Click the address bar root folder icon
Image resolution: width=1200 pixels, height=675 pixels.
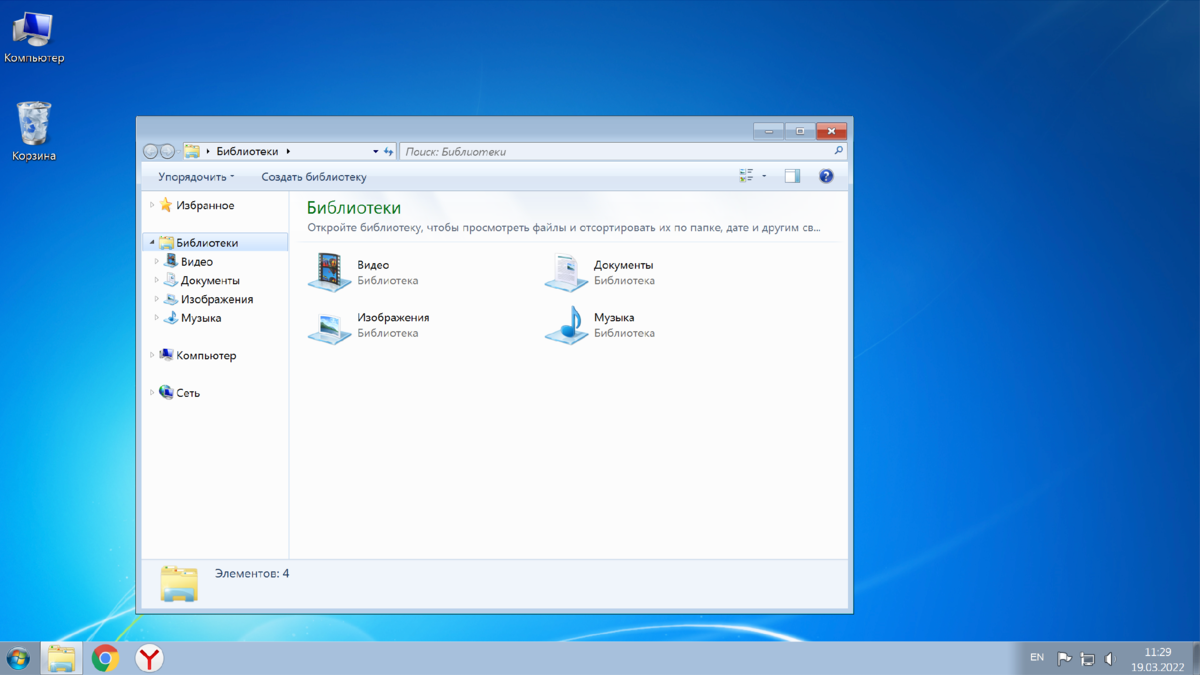[192, 151]
